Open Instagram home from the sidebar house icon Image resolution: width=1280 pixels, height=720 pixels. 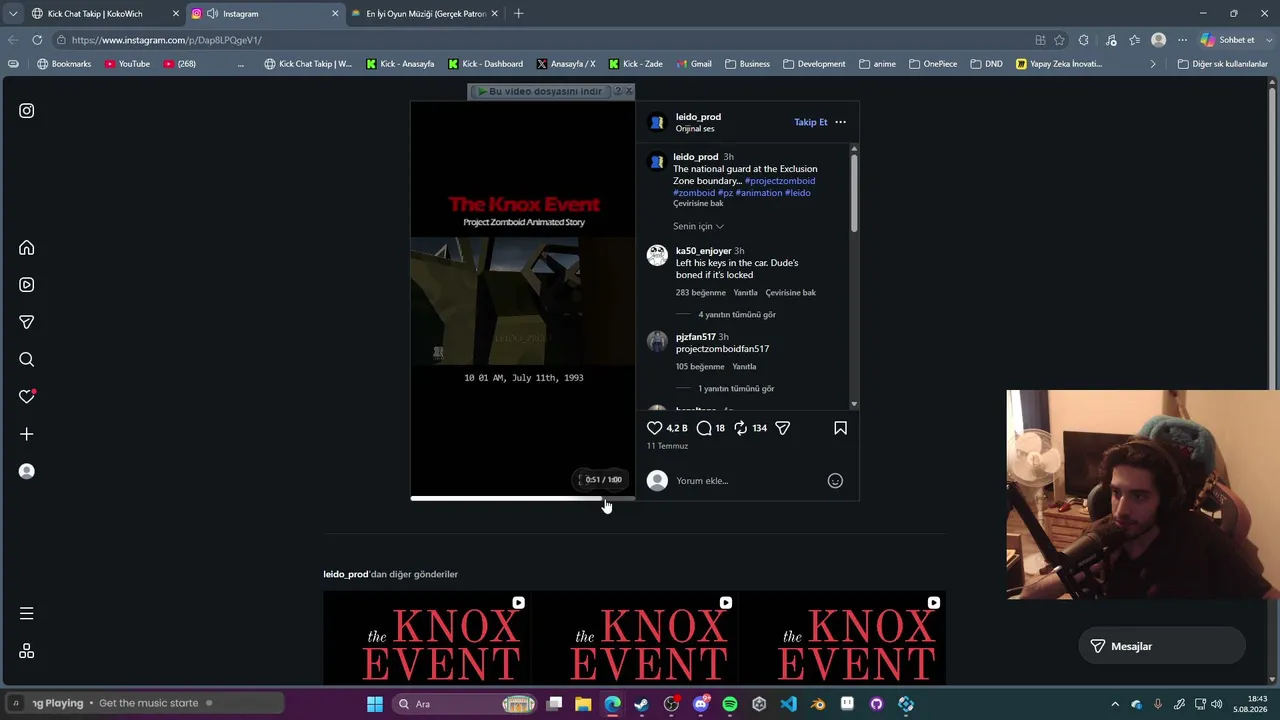27,248
